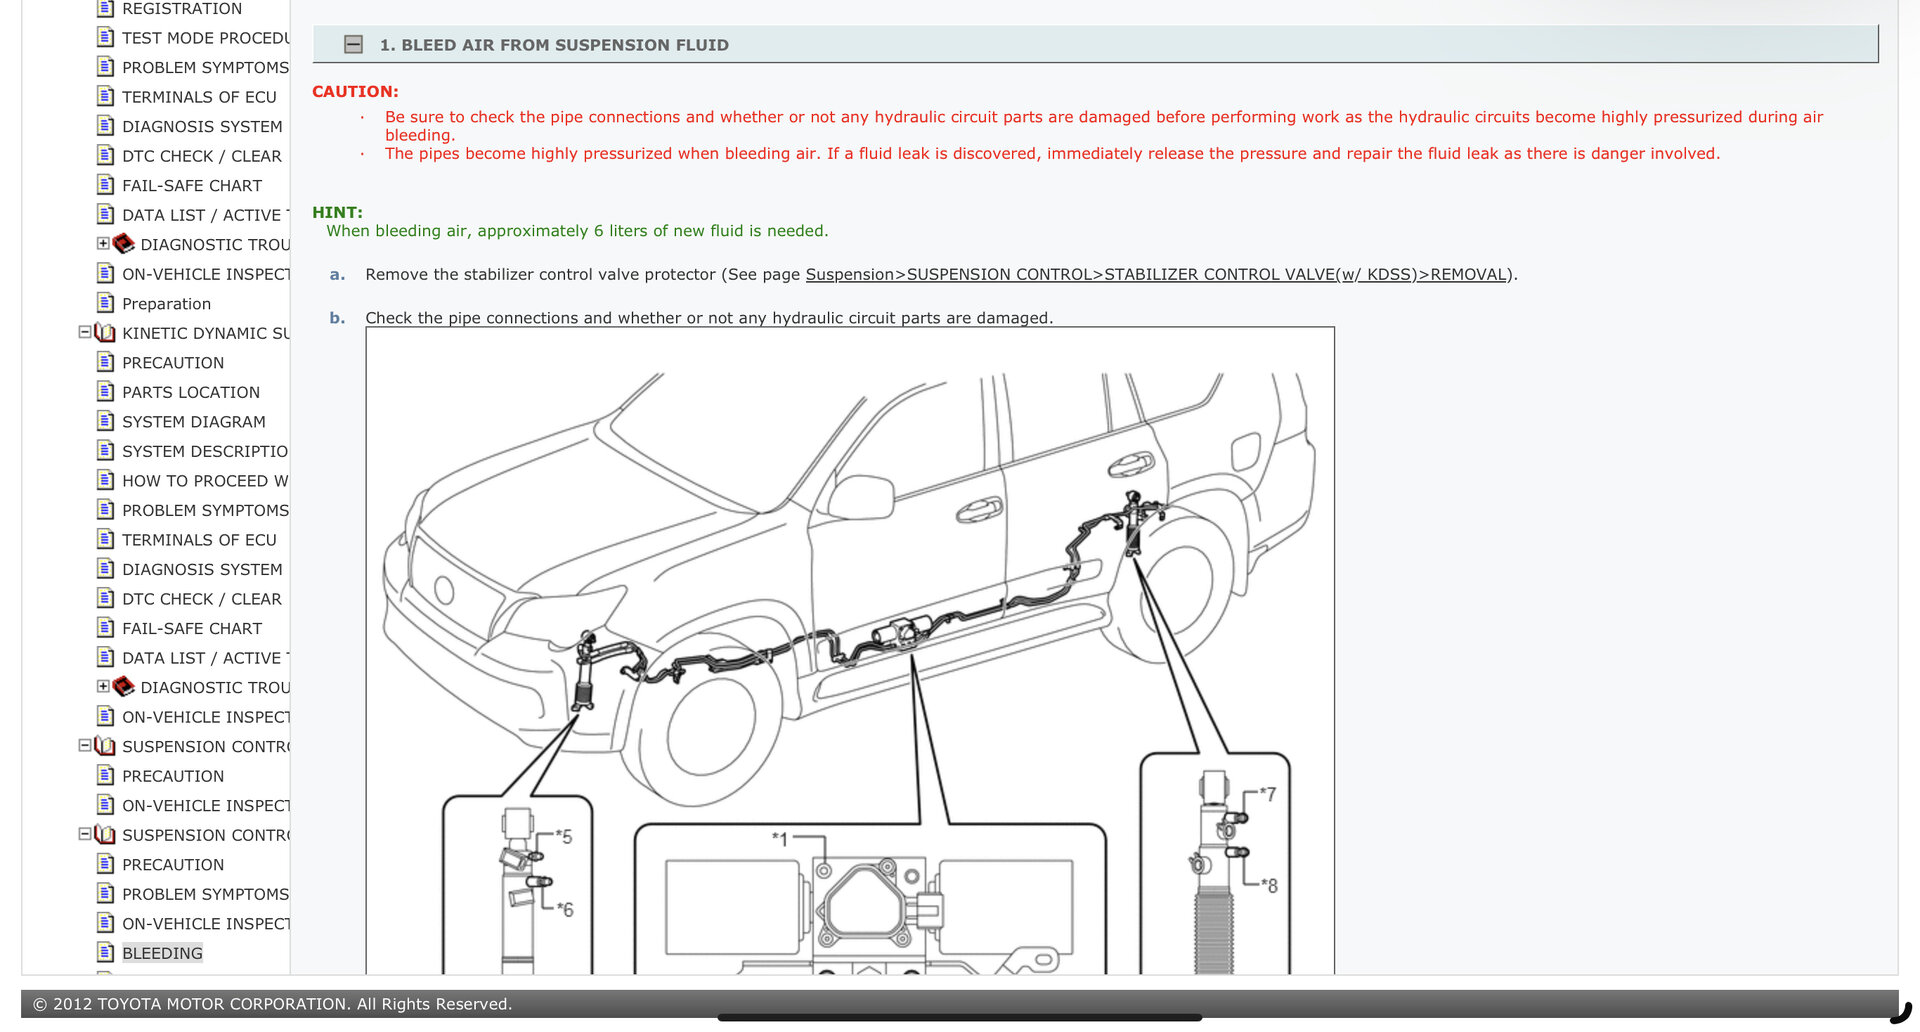
Task: Expand DIAGNOSTIC TROU node under KINETIC DYNAMIC section
Action: (x=103, y=686)
